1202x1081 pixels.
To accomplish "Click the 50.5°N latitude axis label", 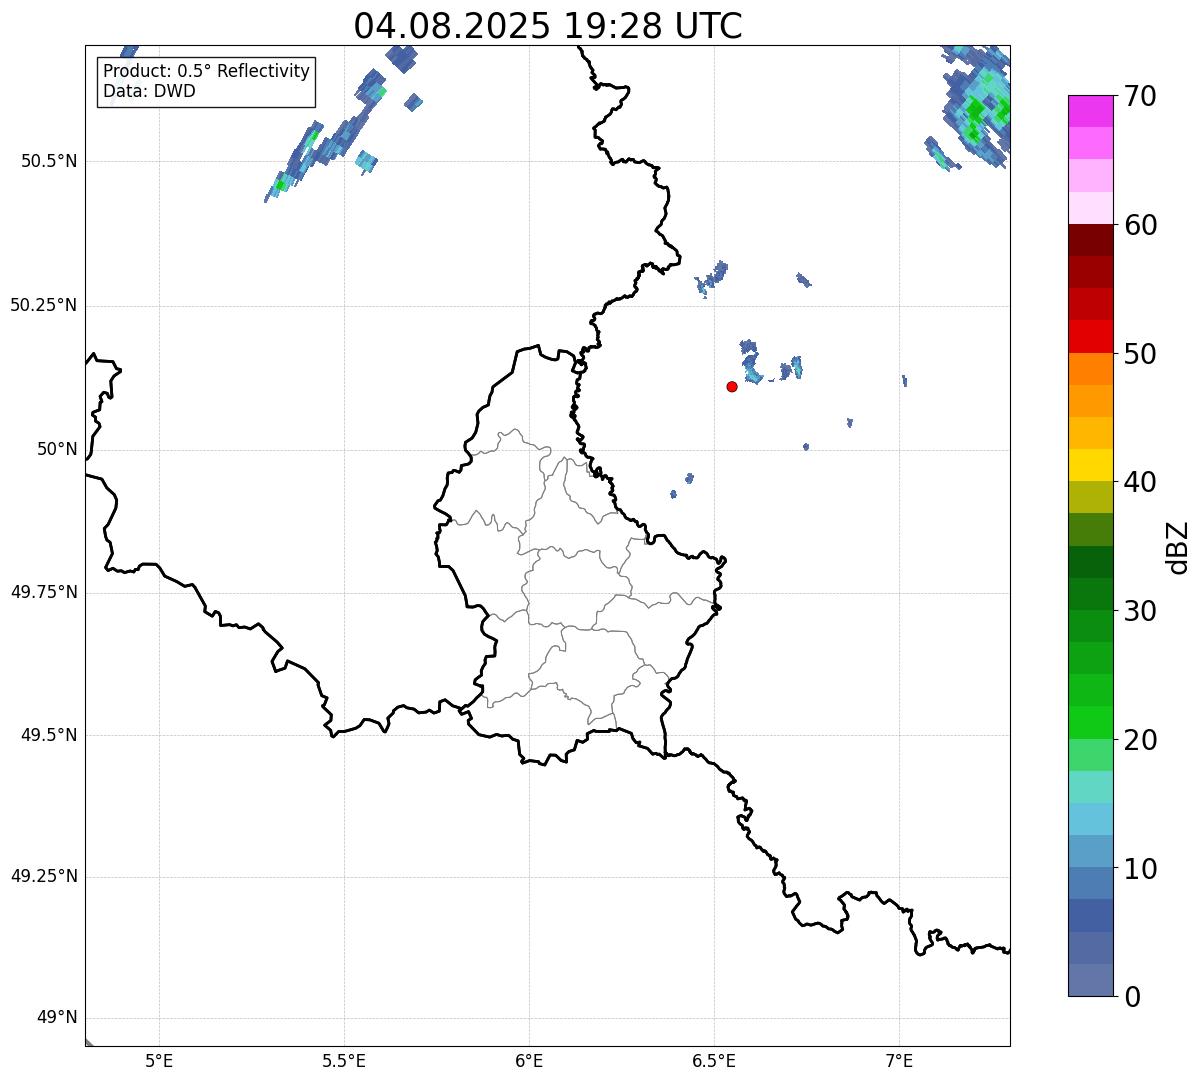I will 48,161.
